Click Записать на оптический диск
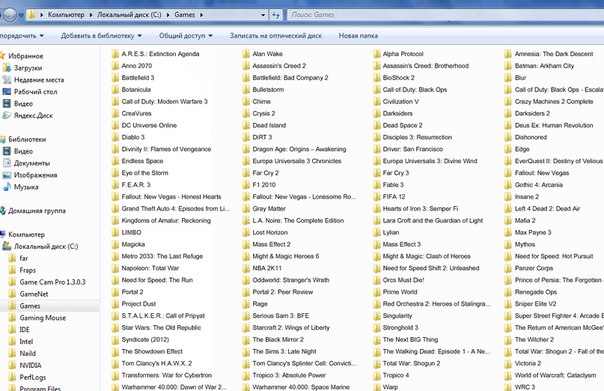 tap(276, 35)
